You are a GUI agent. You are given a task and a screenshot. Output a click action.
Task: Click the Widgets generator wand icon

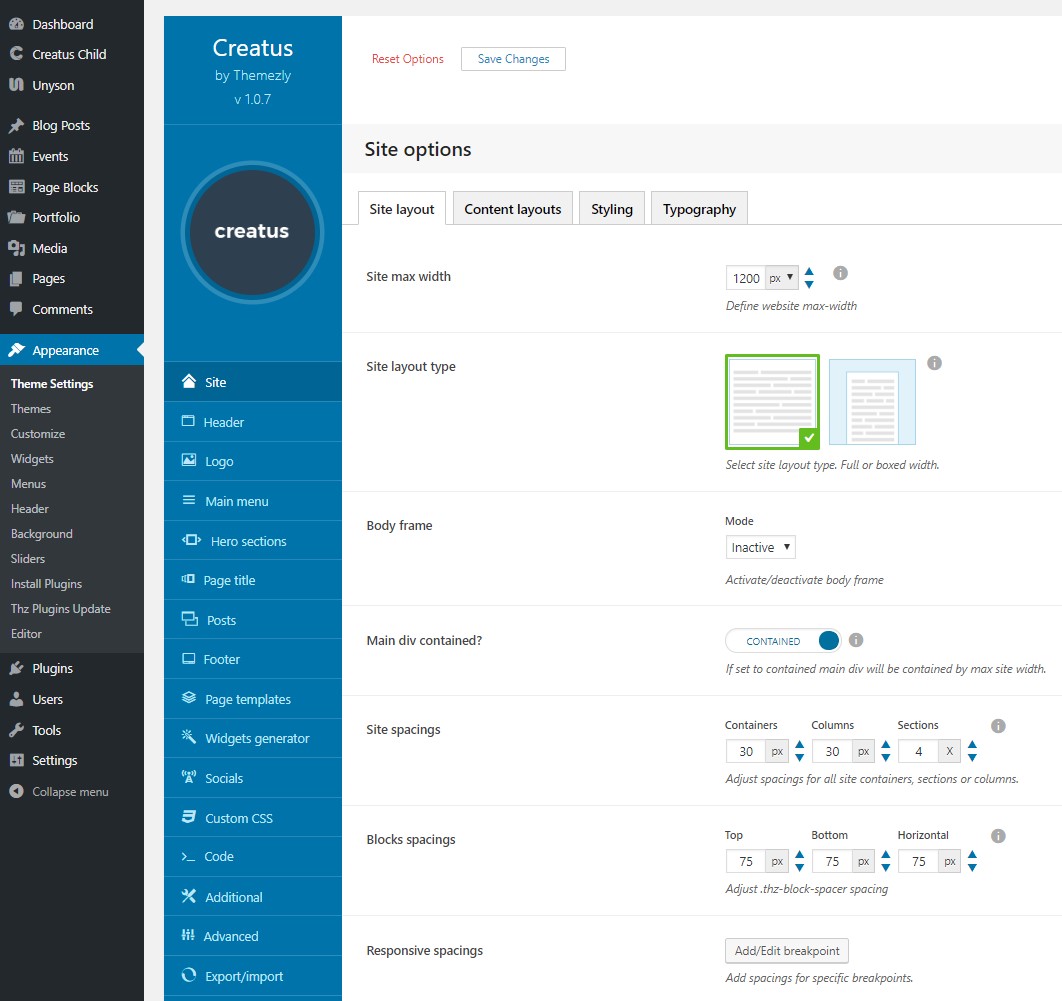pyautogui.click(x=188, y=738)
